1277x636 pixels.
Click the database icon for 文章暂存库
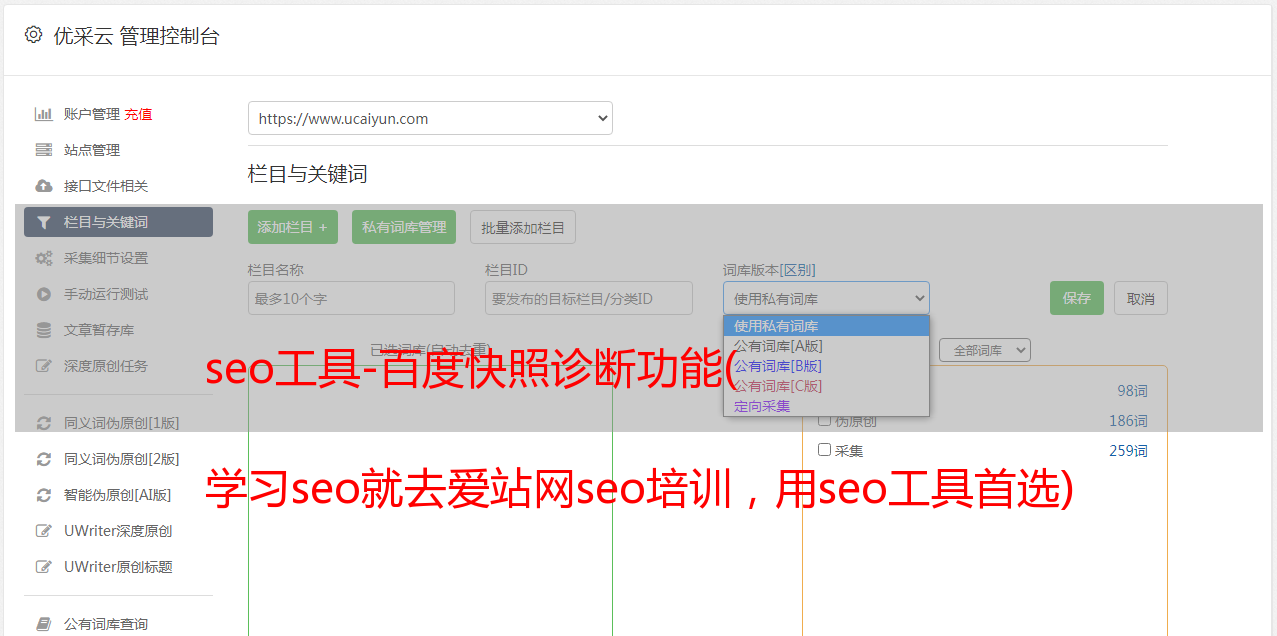tap(43, 330)
